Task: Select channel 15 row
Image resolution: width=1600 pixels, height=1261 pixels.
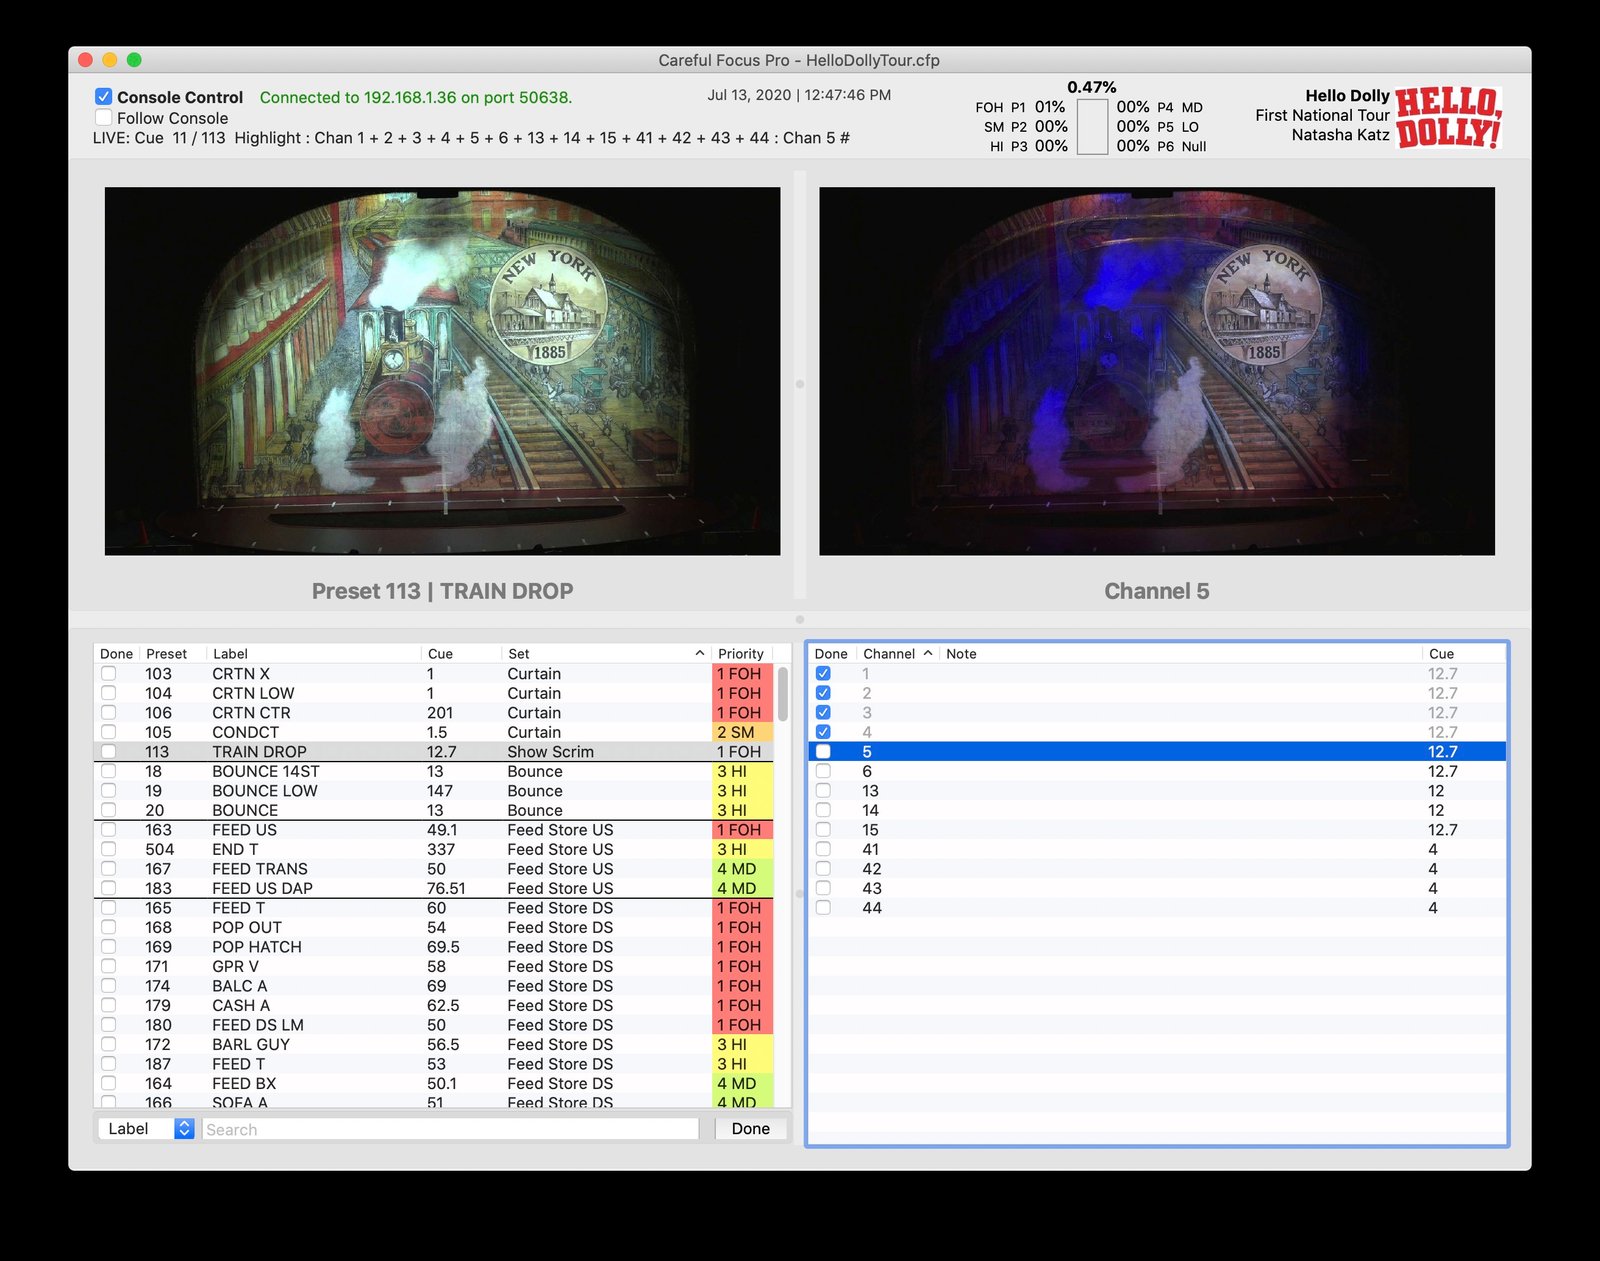Action: coord(1157,829)
